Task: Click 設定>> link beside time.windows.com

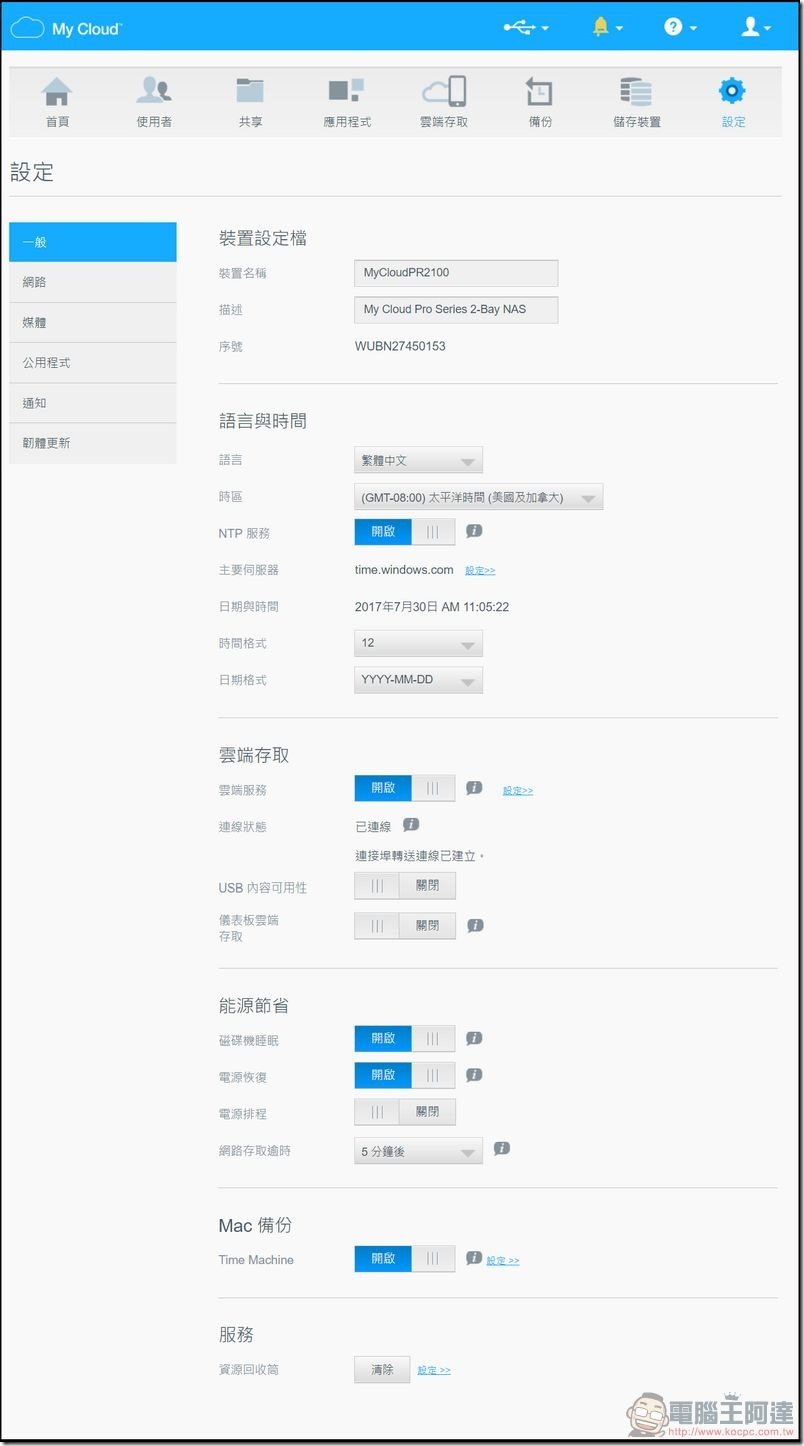Action: (480, 571)
